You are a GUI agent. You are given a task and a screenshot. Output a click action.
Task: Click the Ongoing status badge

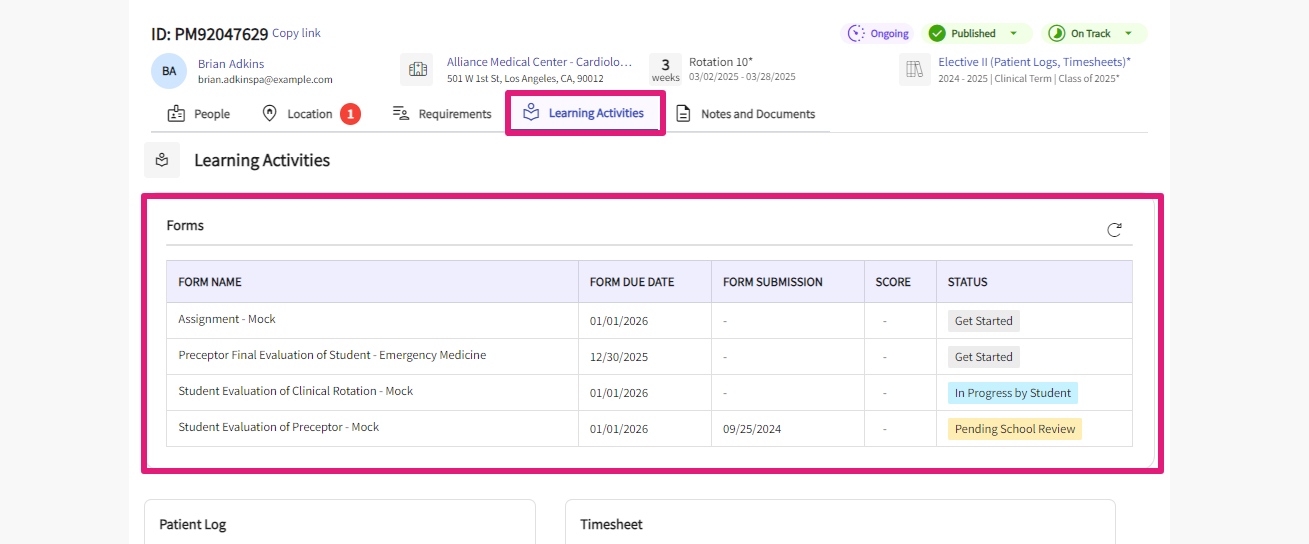point(877,34)
